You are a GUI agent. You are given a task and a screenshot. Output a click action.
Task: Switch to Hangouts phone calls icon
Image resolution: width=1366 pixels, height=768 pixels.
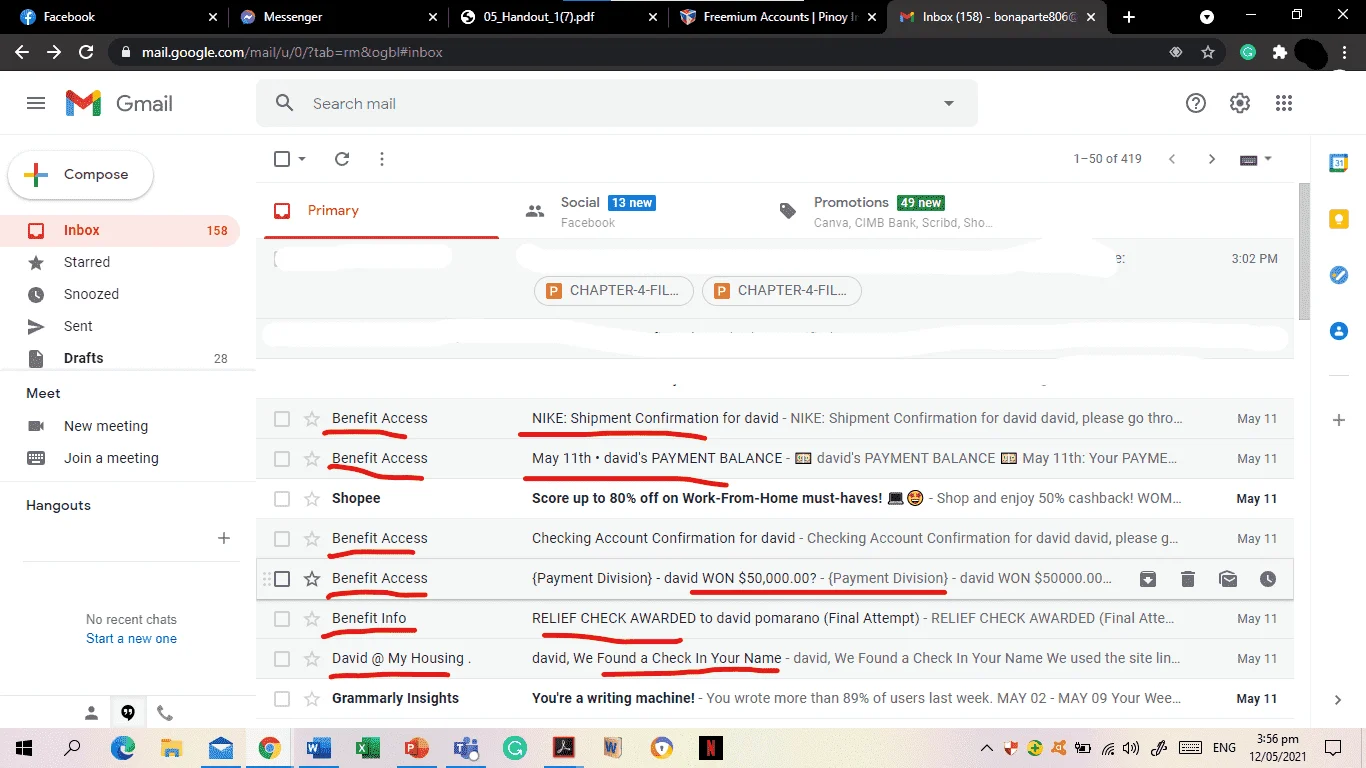click(165, 713)
